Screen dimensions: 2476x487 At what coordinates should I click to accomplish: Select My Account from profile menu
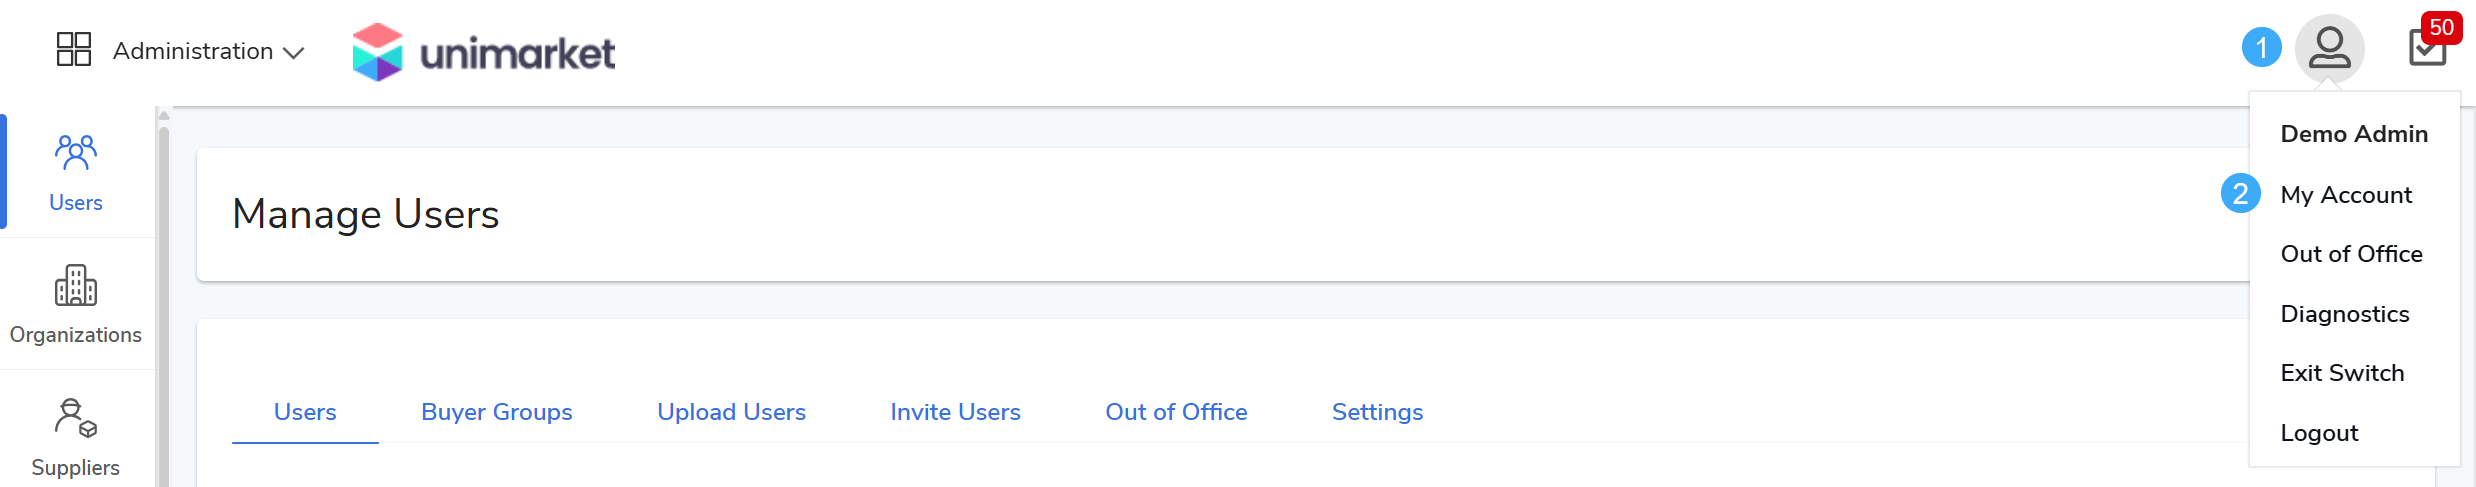click(x=2346, y=195)
